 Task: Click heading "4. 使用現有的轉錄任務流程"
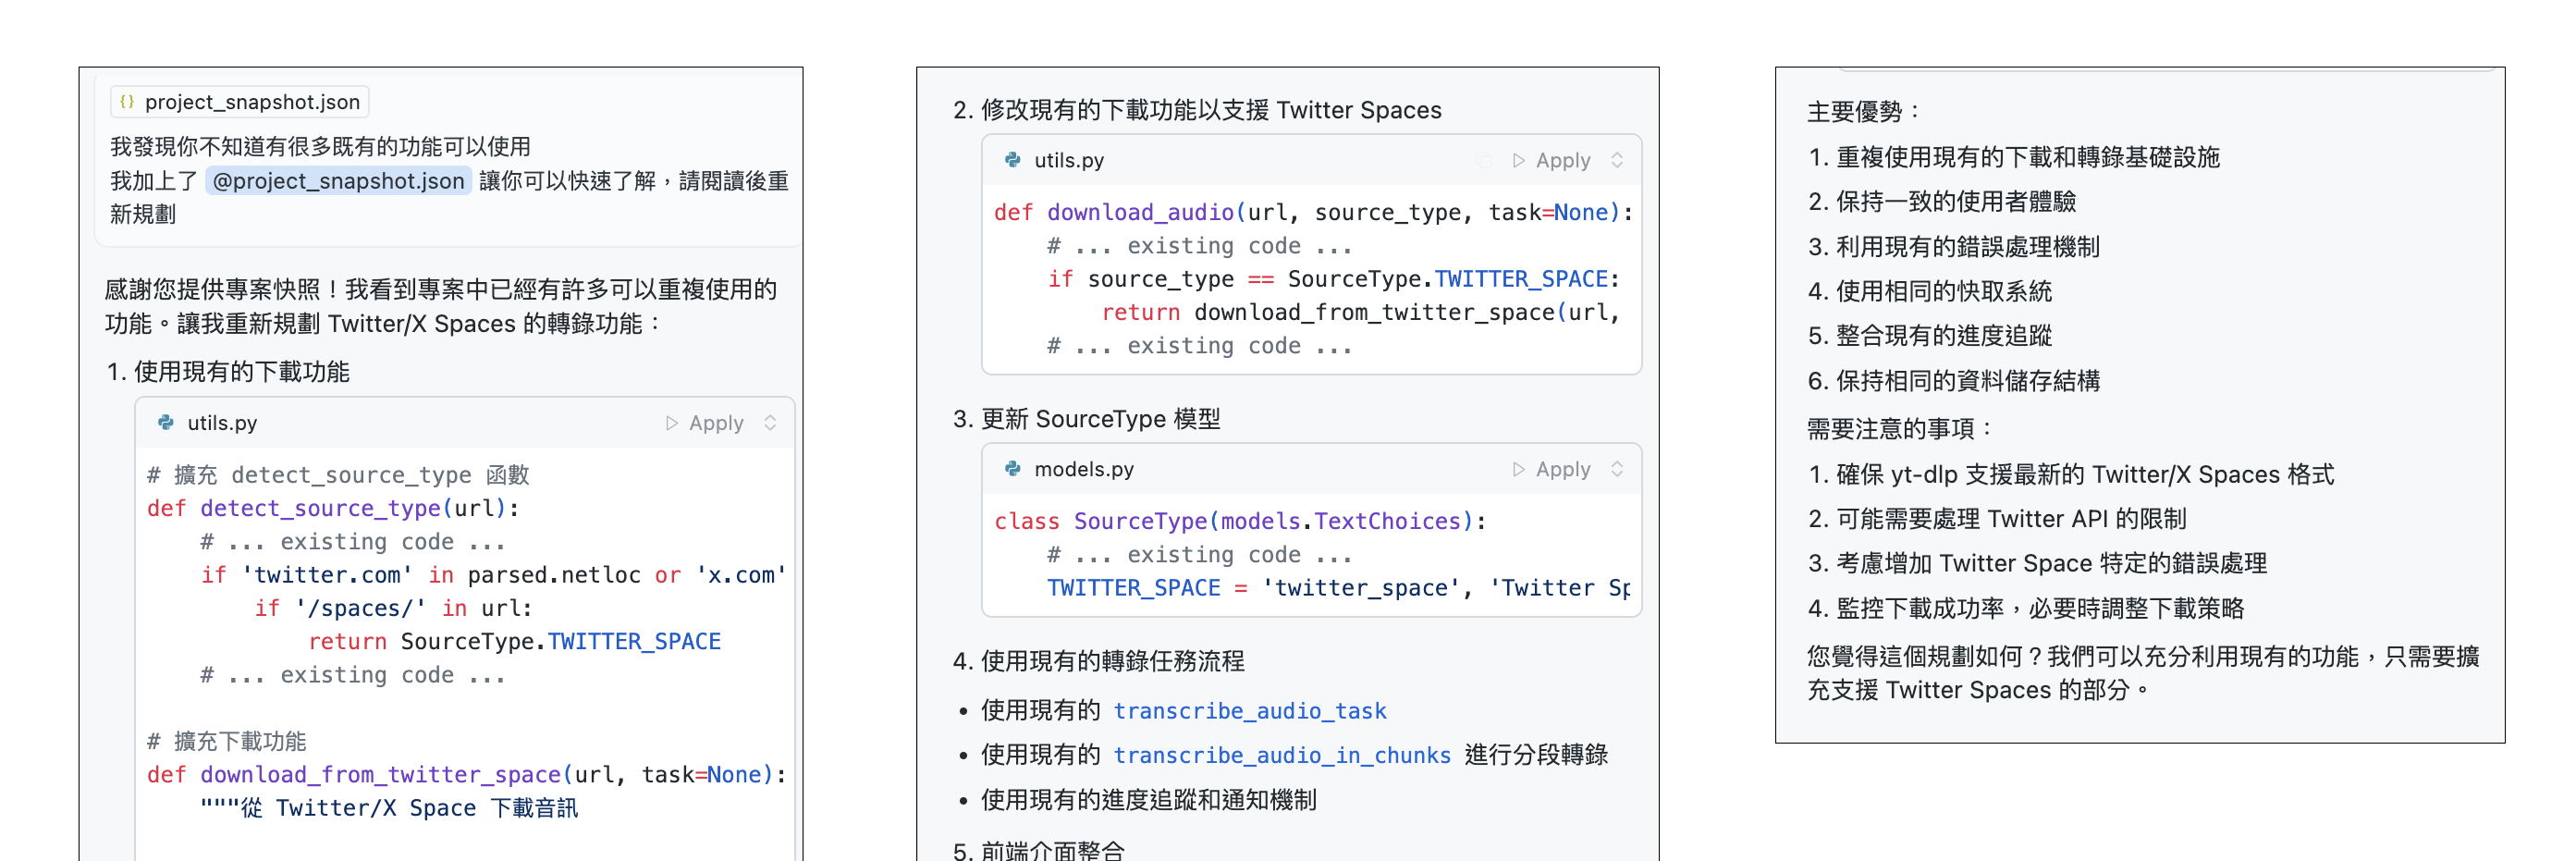click(x=1099, y=661)
